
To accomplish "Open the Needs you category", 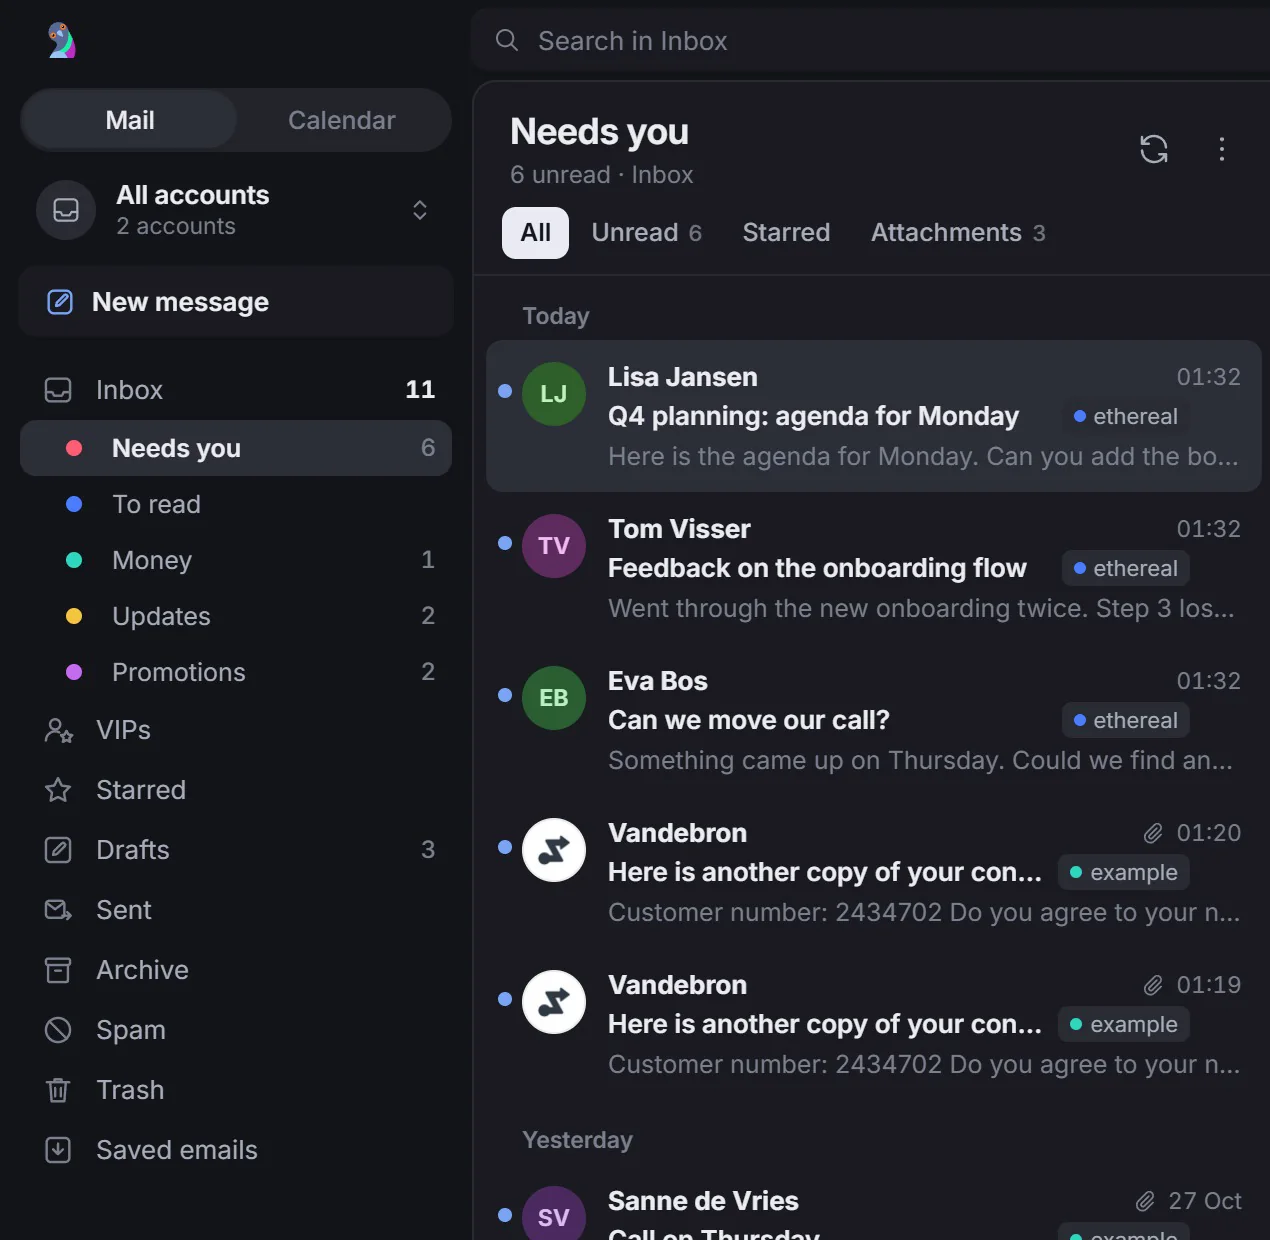I will pyautogui.click(x=236, y=448).
